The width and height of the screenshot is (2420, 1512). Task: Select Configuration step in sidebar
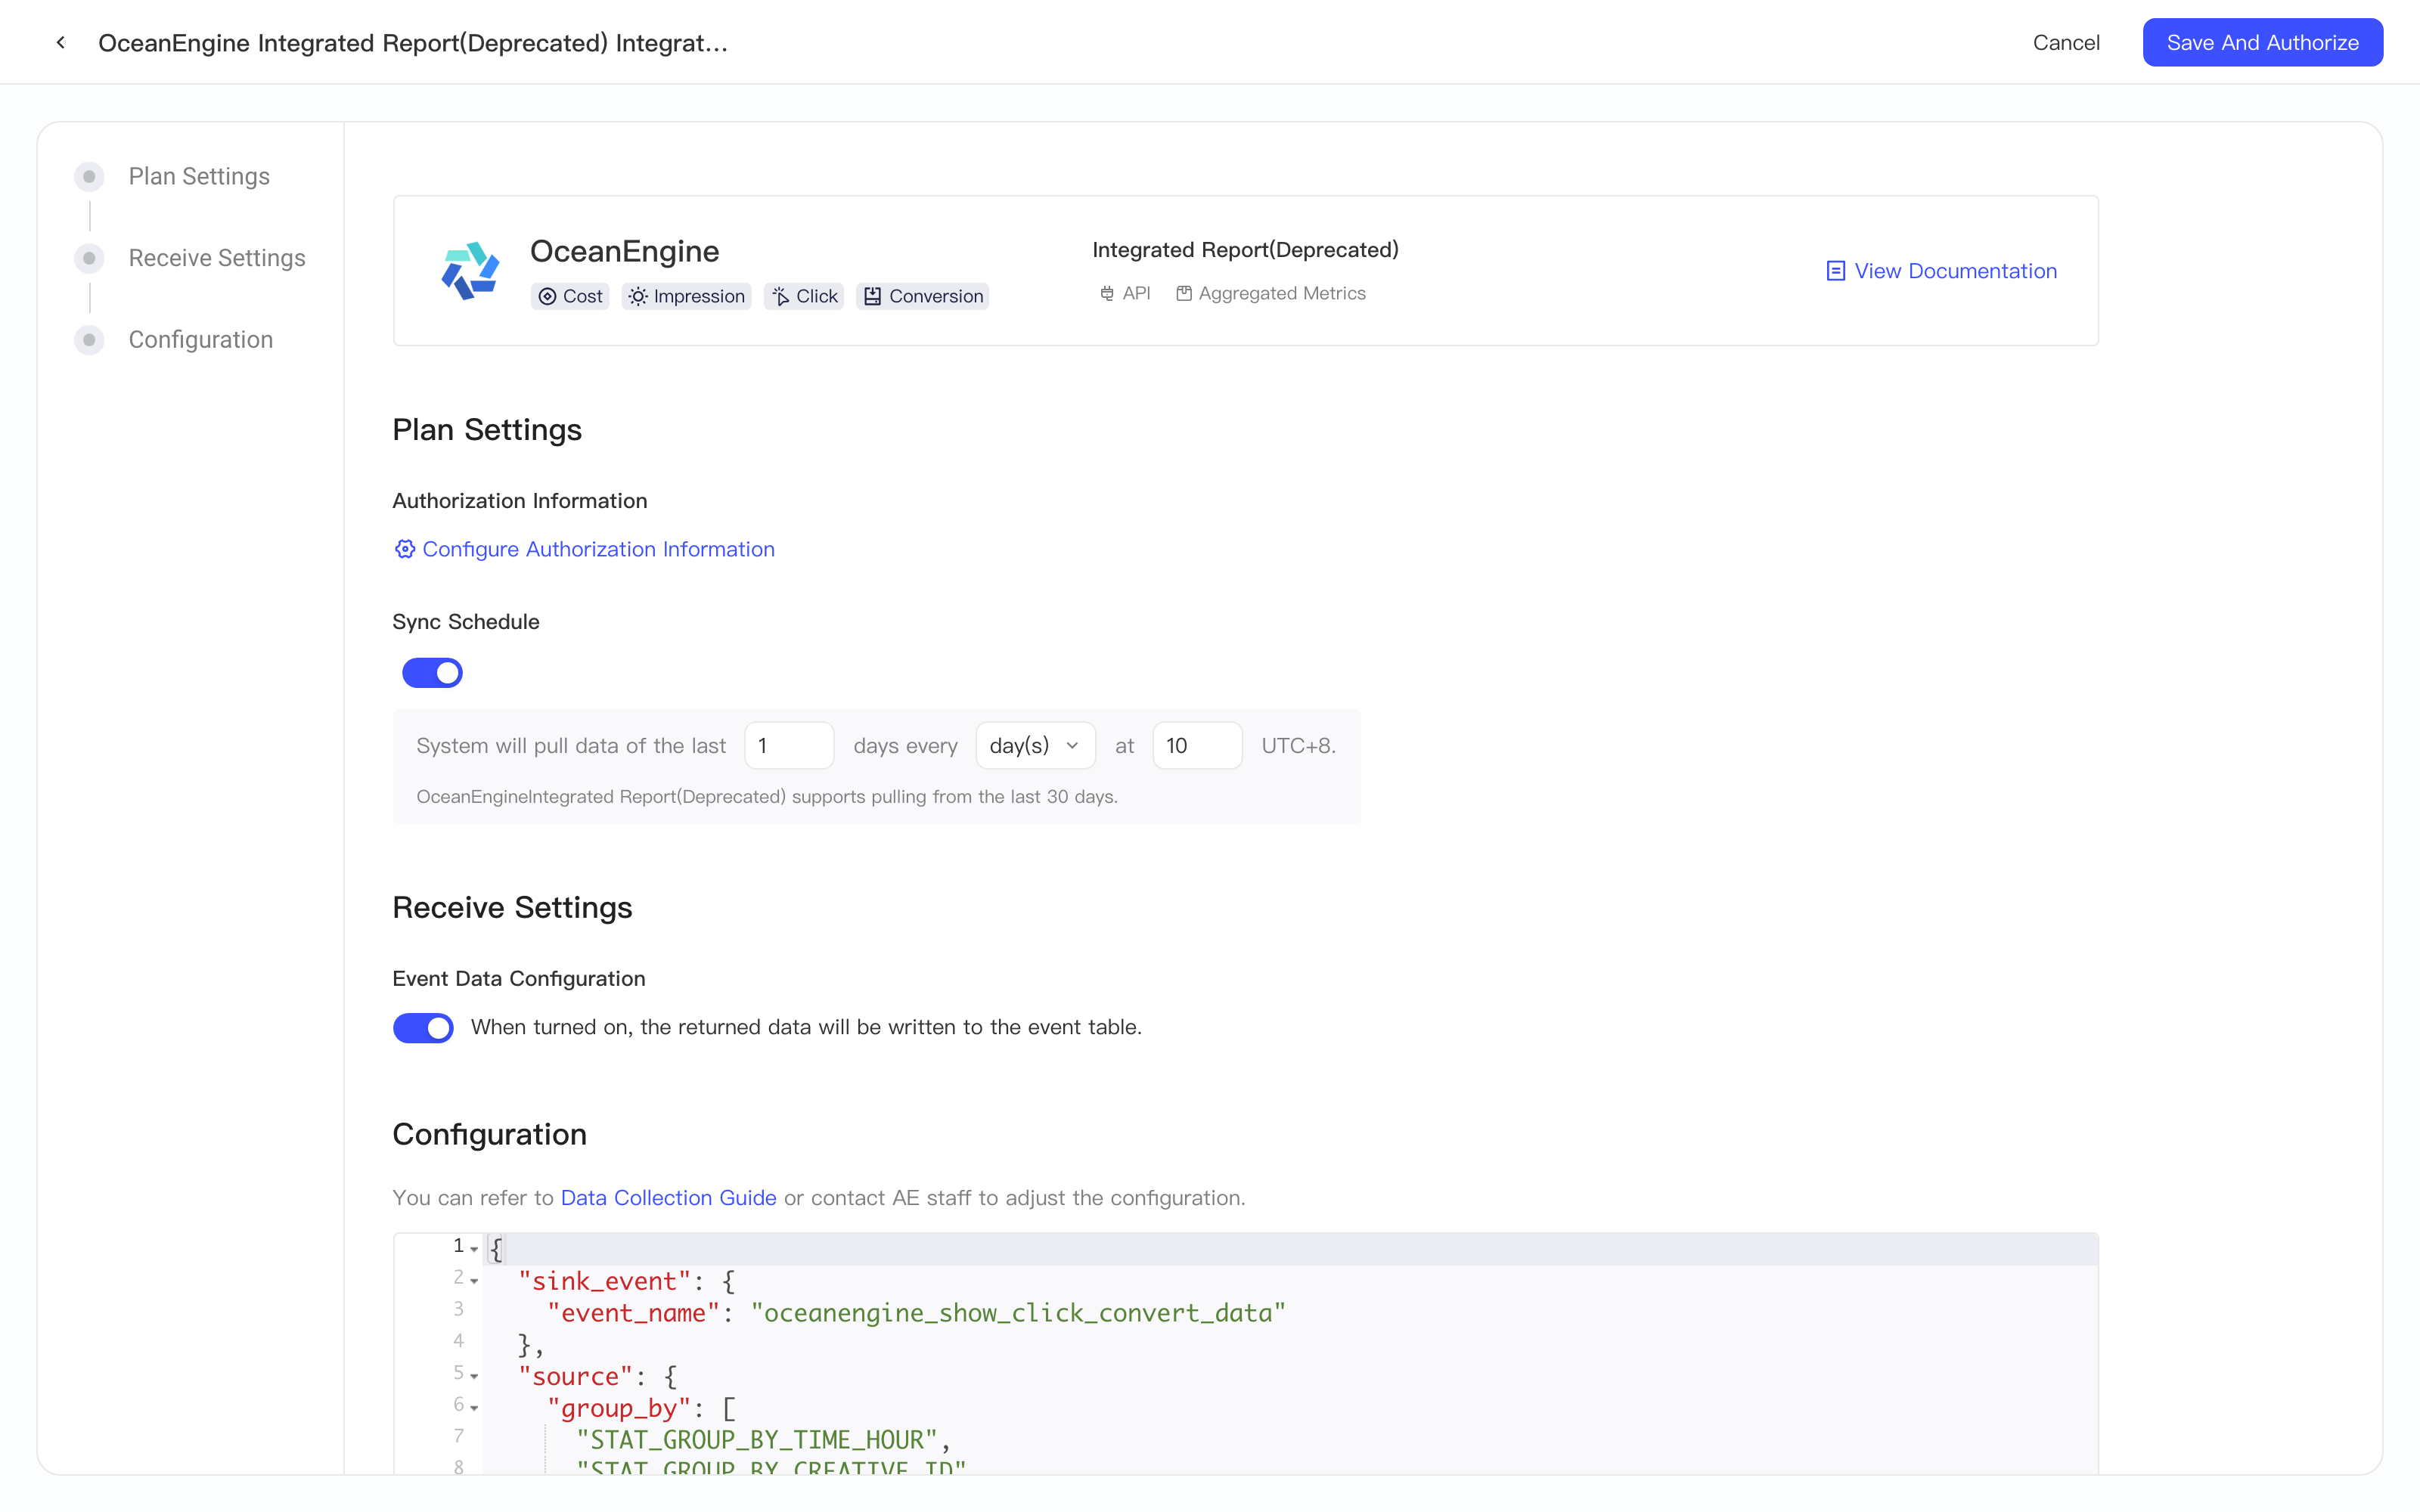[200, 340]
